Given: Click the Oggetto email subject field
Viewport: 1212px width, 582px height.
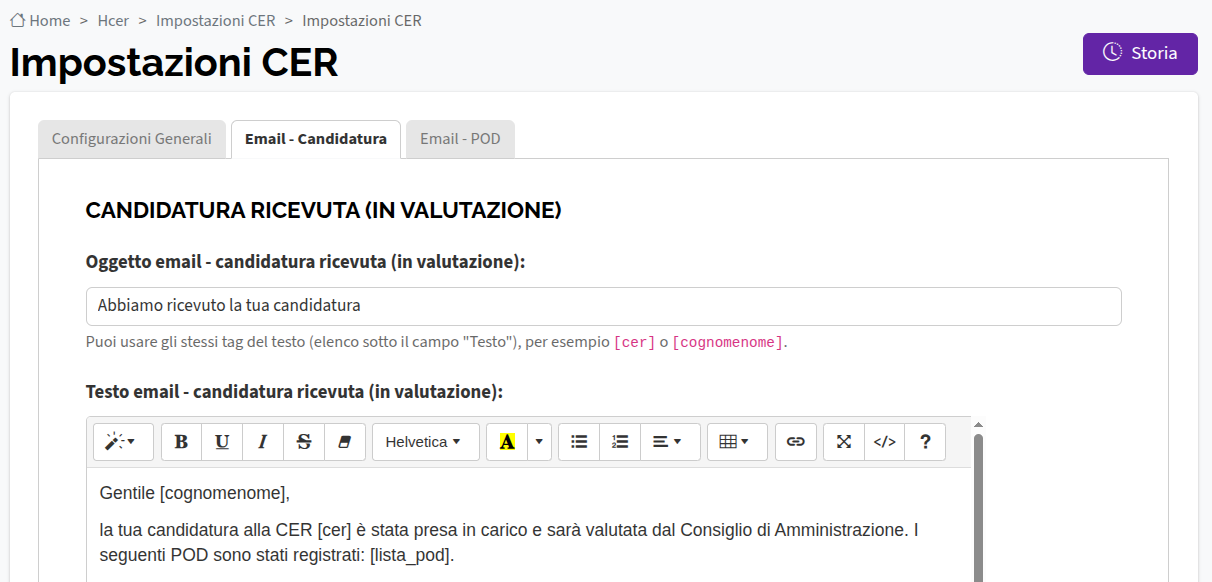Looking at the screenshot, I should [604, 306].
